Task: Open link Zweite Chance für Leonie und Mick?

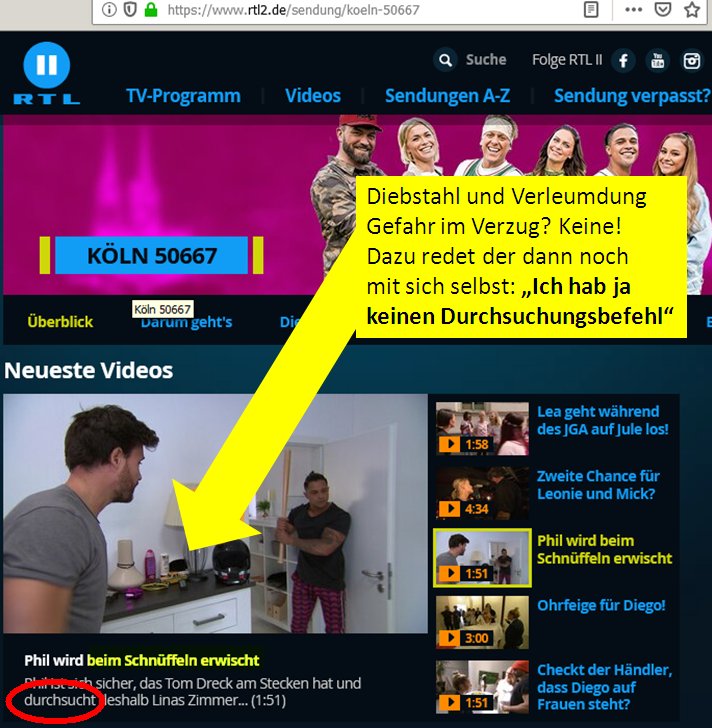Action: 598,485
